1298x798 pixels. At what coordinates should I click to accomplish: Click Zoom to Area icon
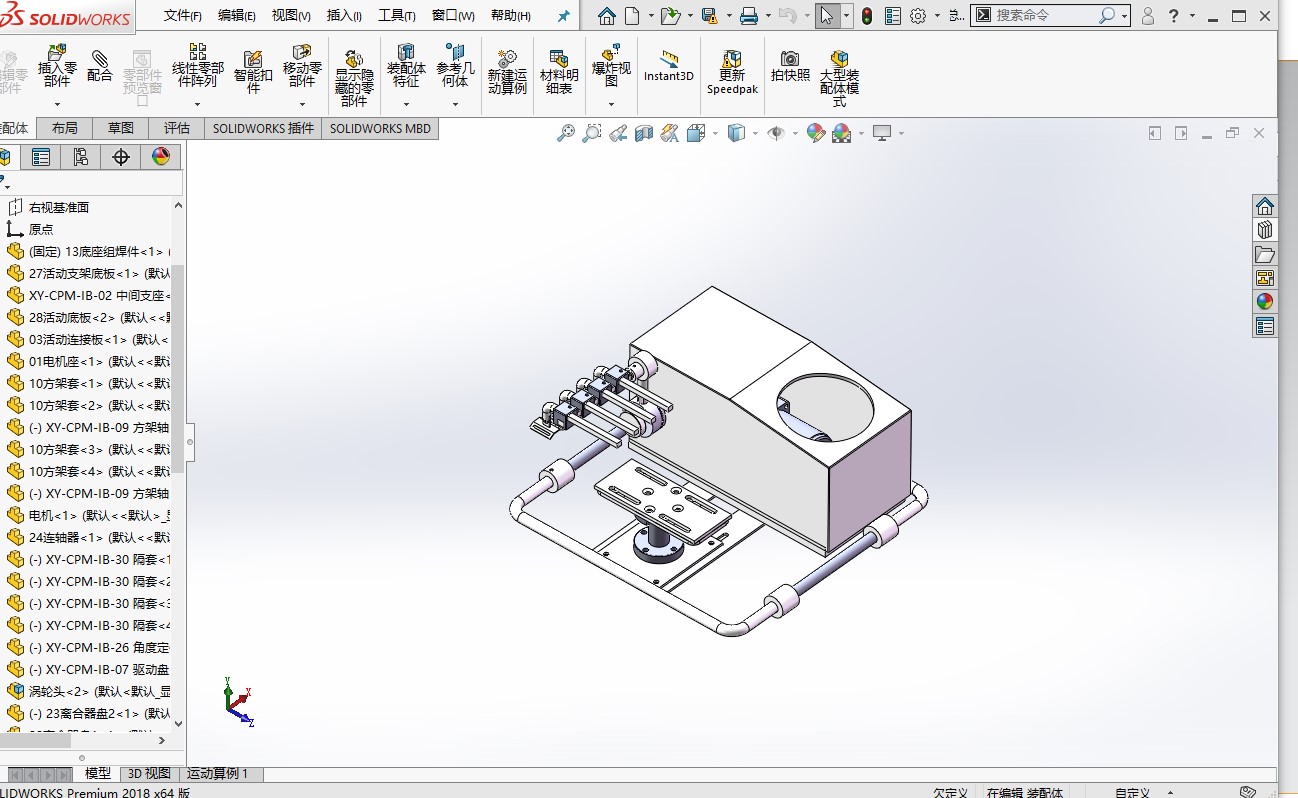click(x=592, y=133)
